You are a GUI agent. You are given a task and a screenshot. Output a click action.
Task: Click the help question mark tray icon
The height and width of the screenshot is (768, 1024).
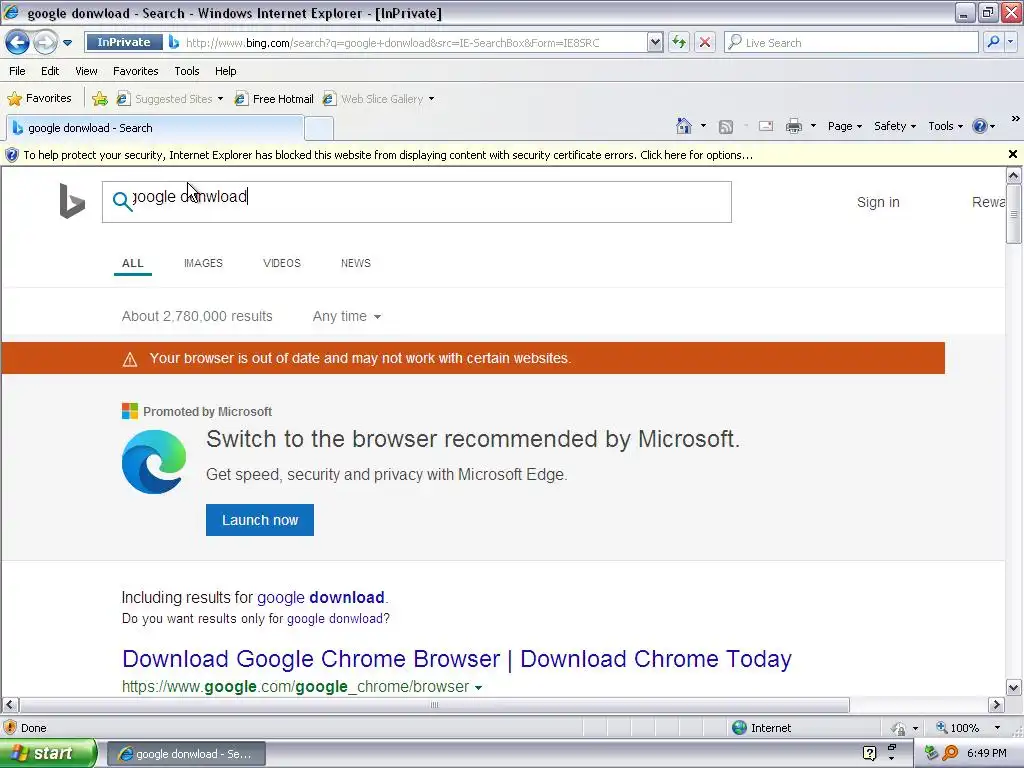(x=869, y=753)
